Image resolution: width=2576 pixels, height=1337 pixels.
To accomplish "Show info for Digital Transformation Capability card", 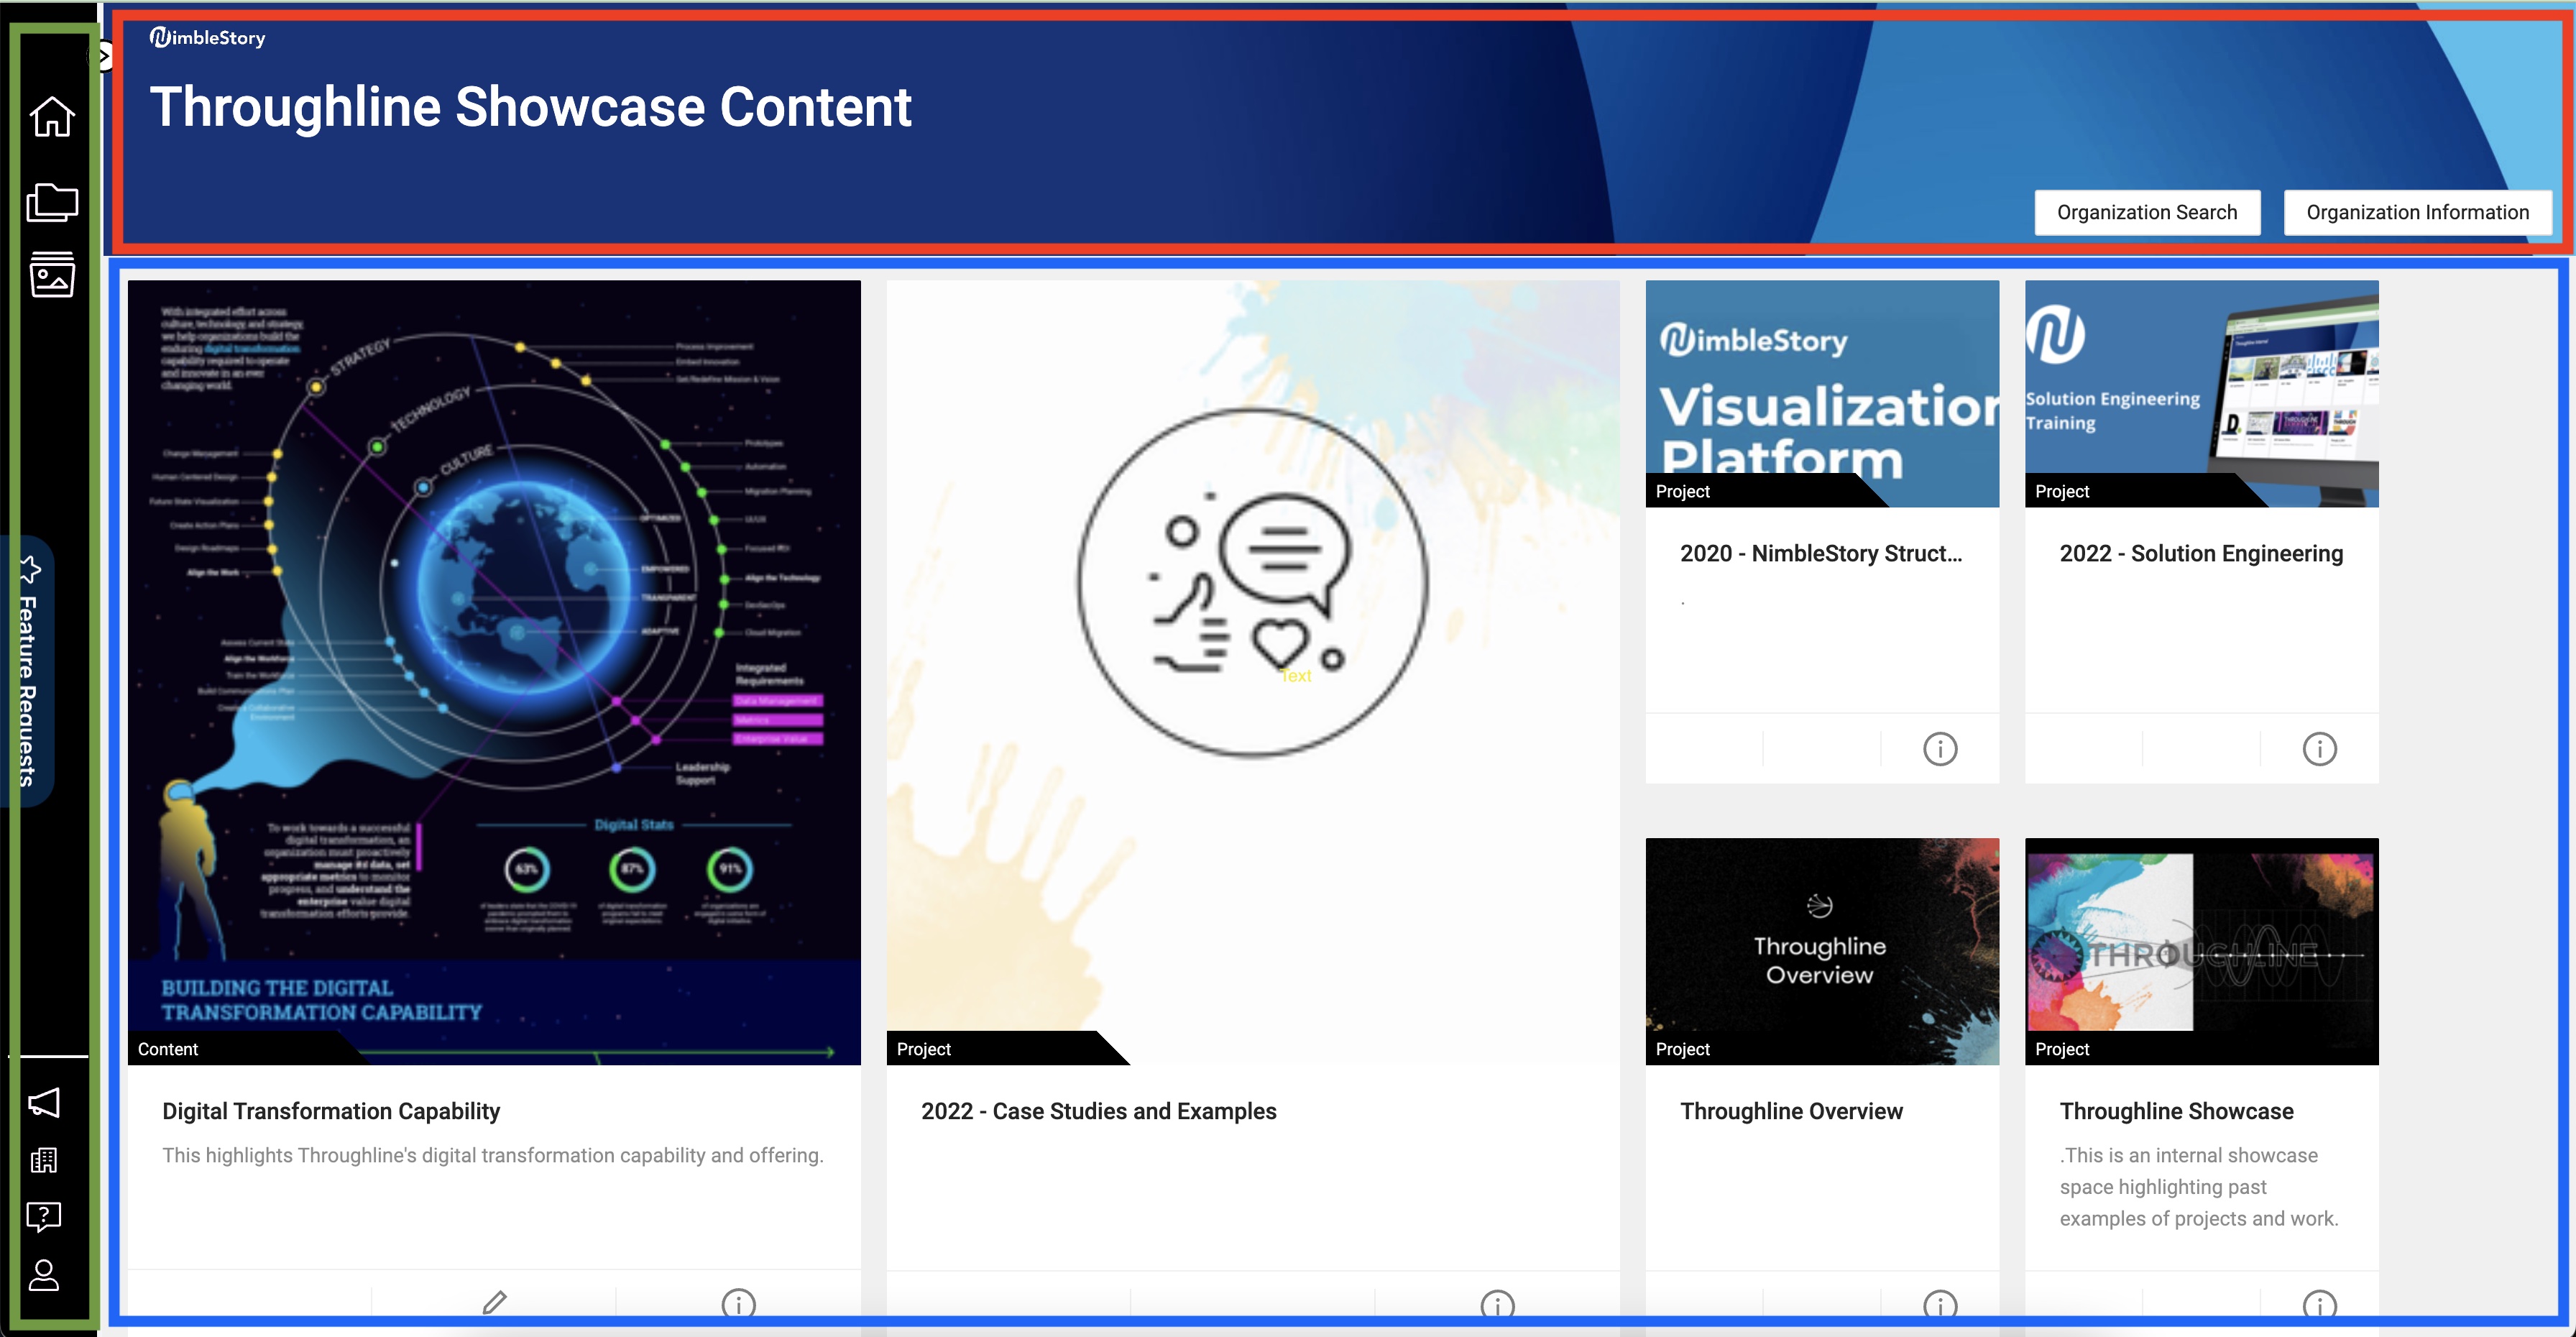I will click(x=738, y=1304).
